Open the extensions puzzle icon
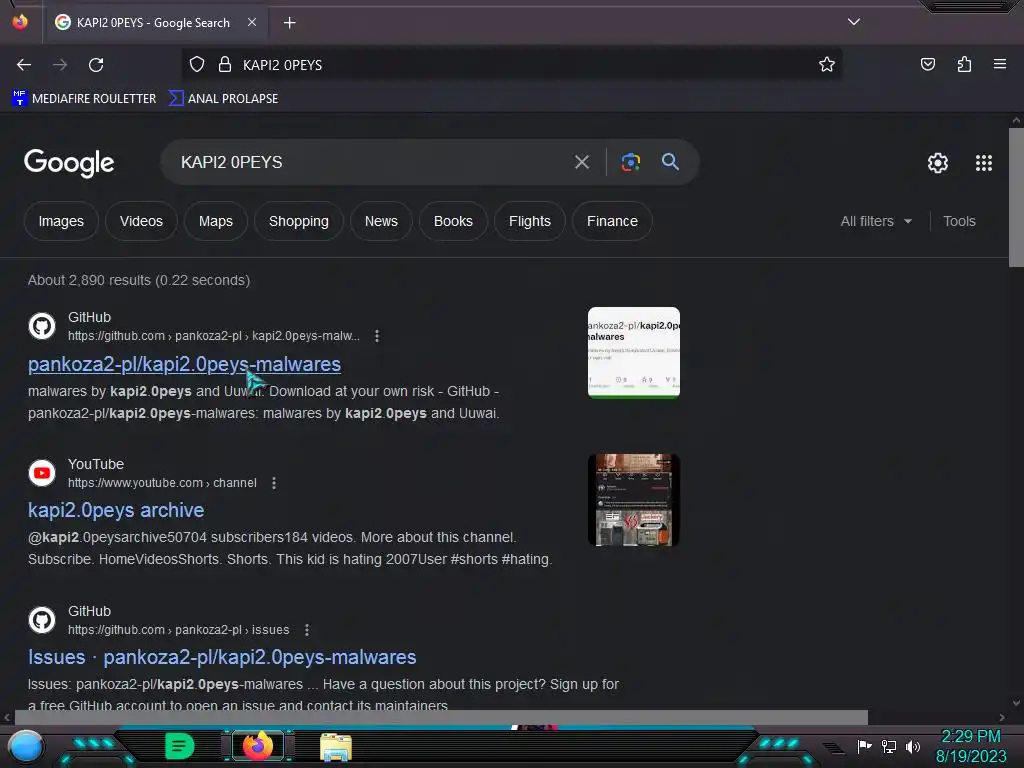The height and width of the screenshot is (768, 1024). [964, 64]
